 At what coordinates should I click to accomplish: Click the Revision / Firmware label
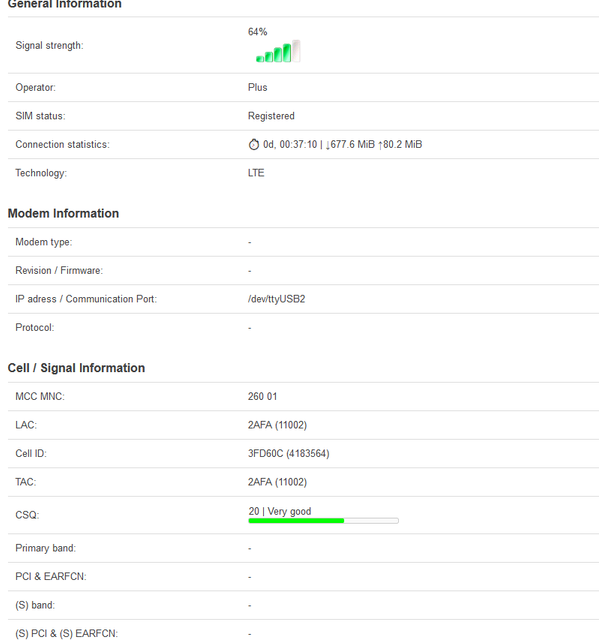(59, 271)
